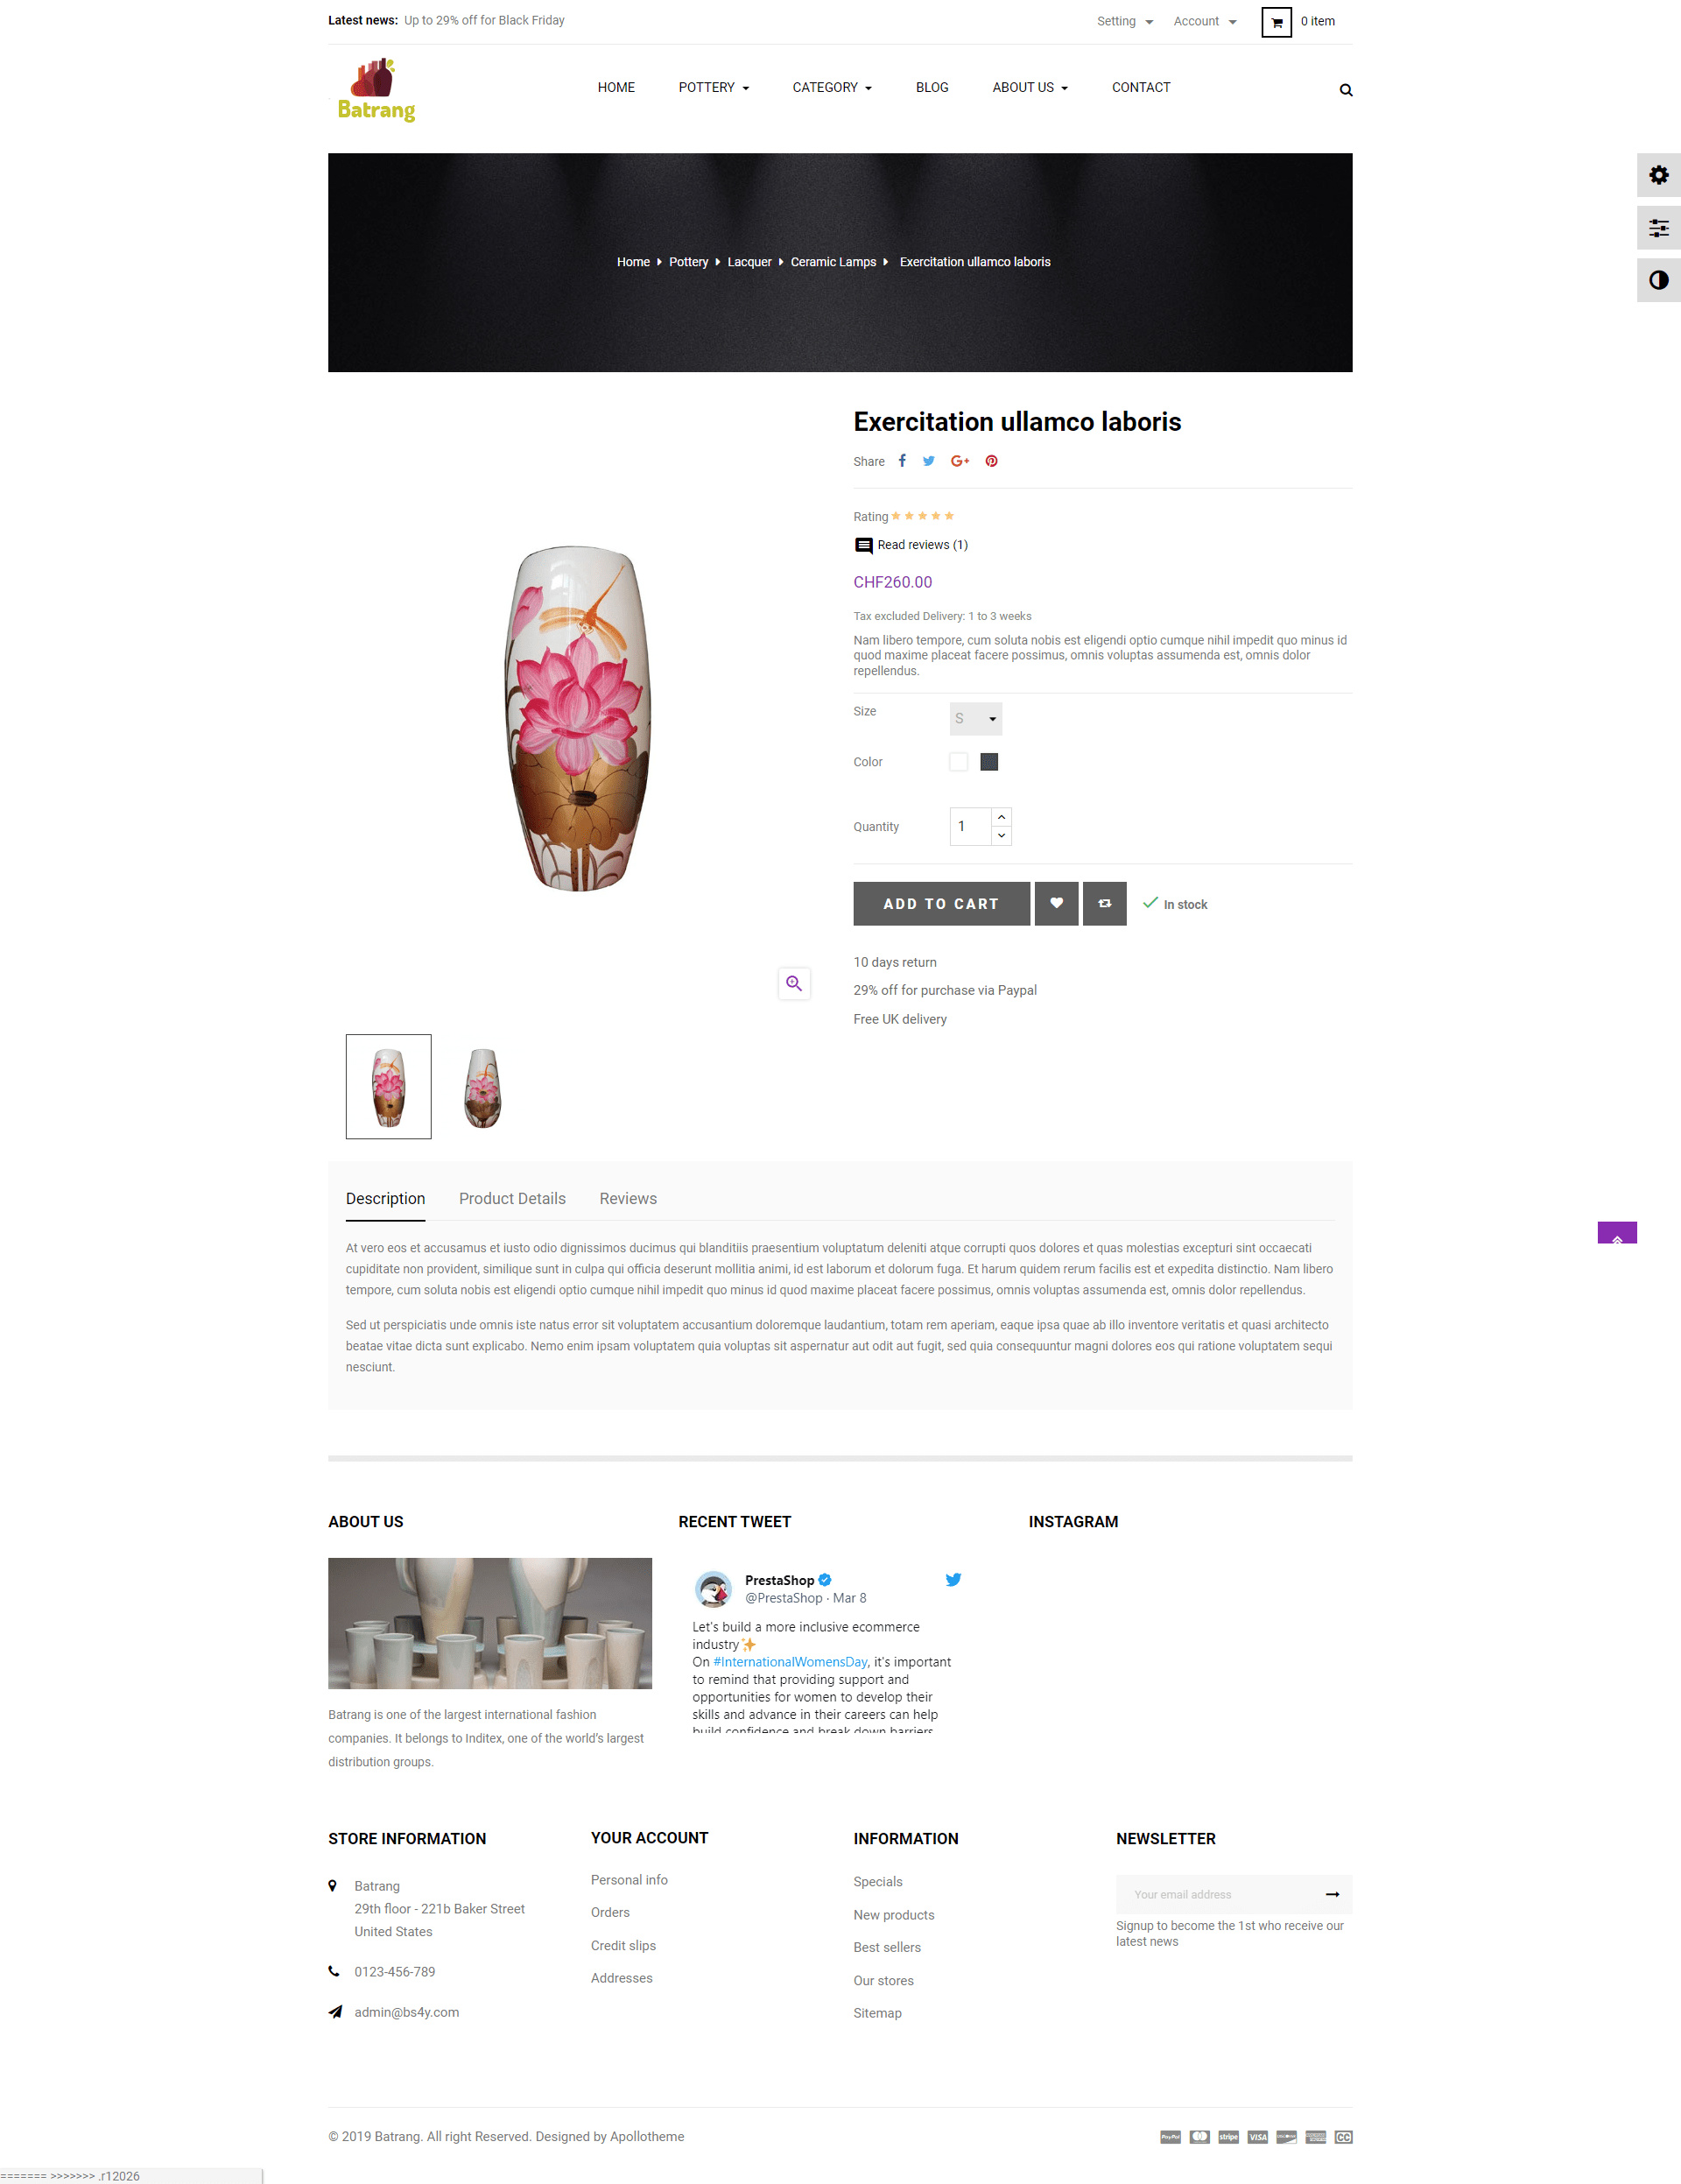The width and height of the screenshot is (1681, 2184).
Task: Click the search magnifier icon
Action: pyautogui.click(x=1346, y=90)
